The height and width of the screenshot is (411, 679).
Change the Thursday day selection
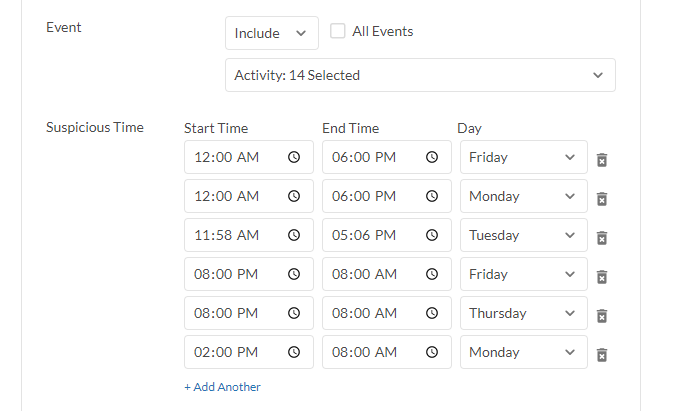tap(523, 314)
